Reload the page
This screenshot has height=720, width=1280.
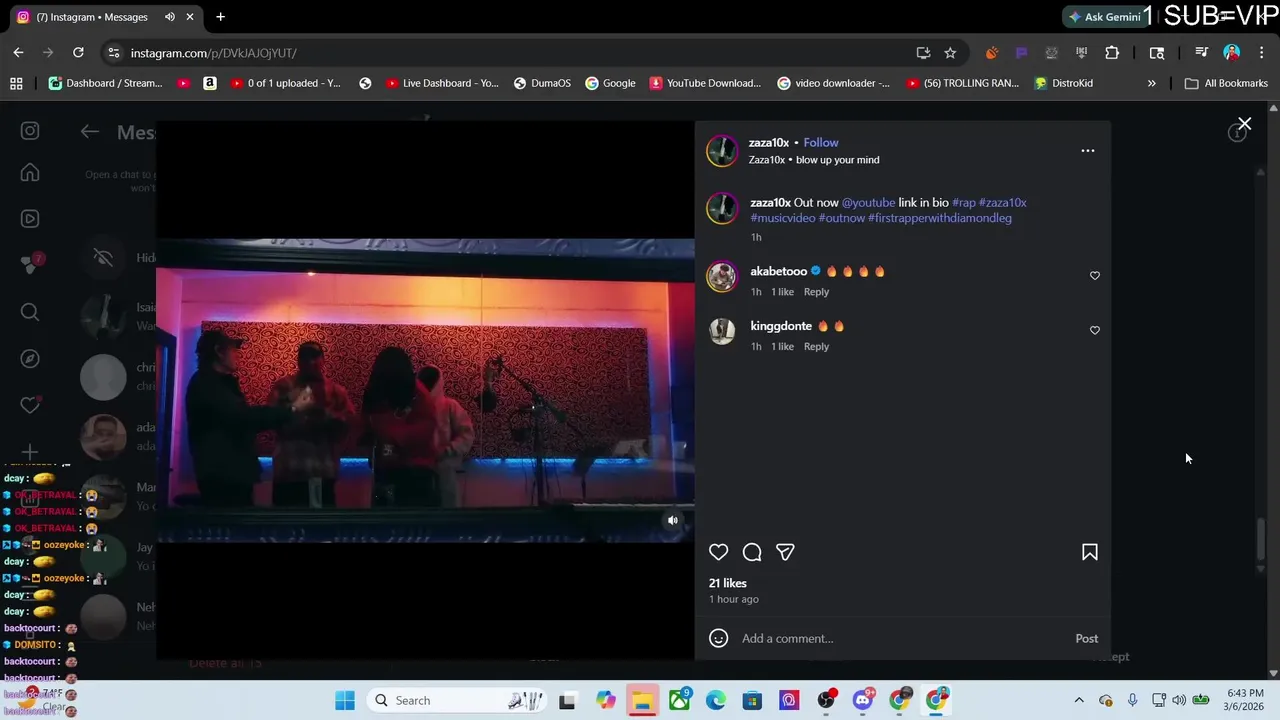click(78, 53)
